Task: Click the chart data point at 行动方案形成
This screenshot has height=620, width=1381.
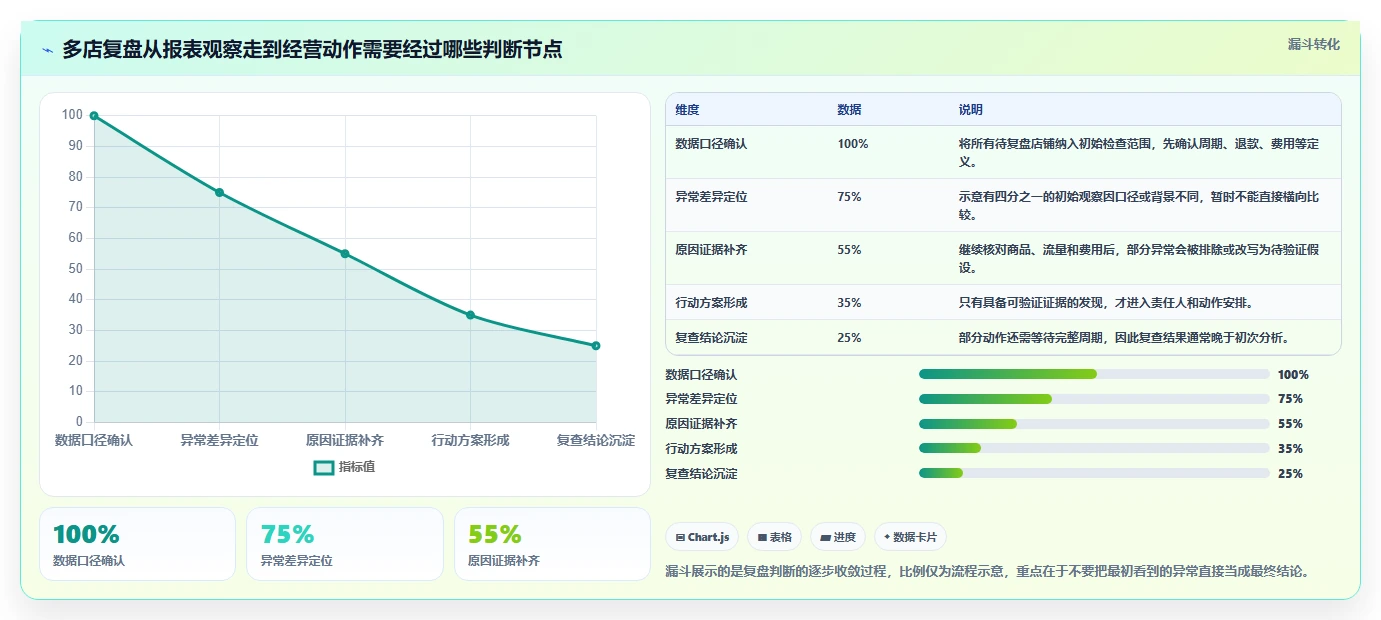Action: click(470, 315)
